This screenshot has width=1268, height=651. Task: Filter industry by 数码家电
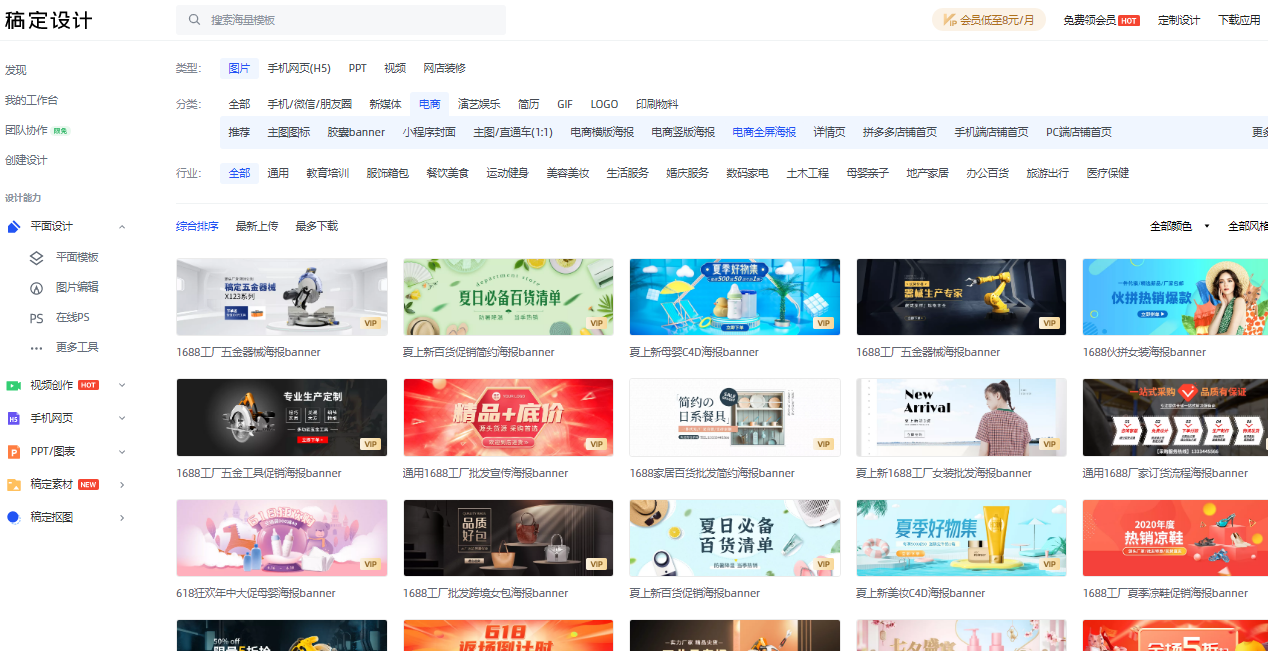click(747, 173)
